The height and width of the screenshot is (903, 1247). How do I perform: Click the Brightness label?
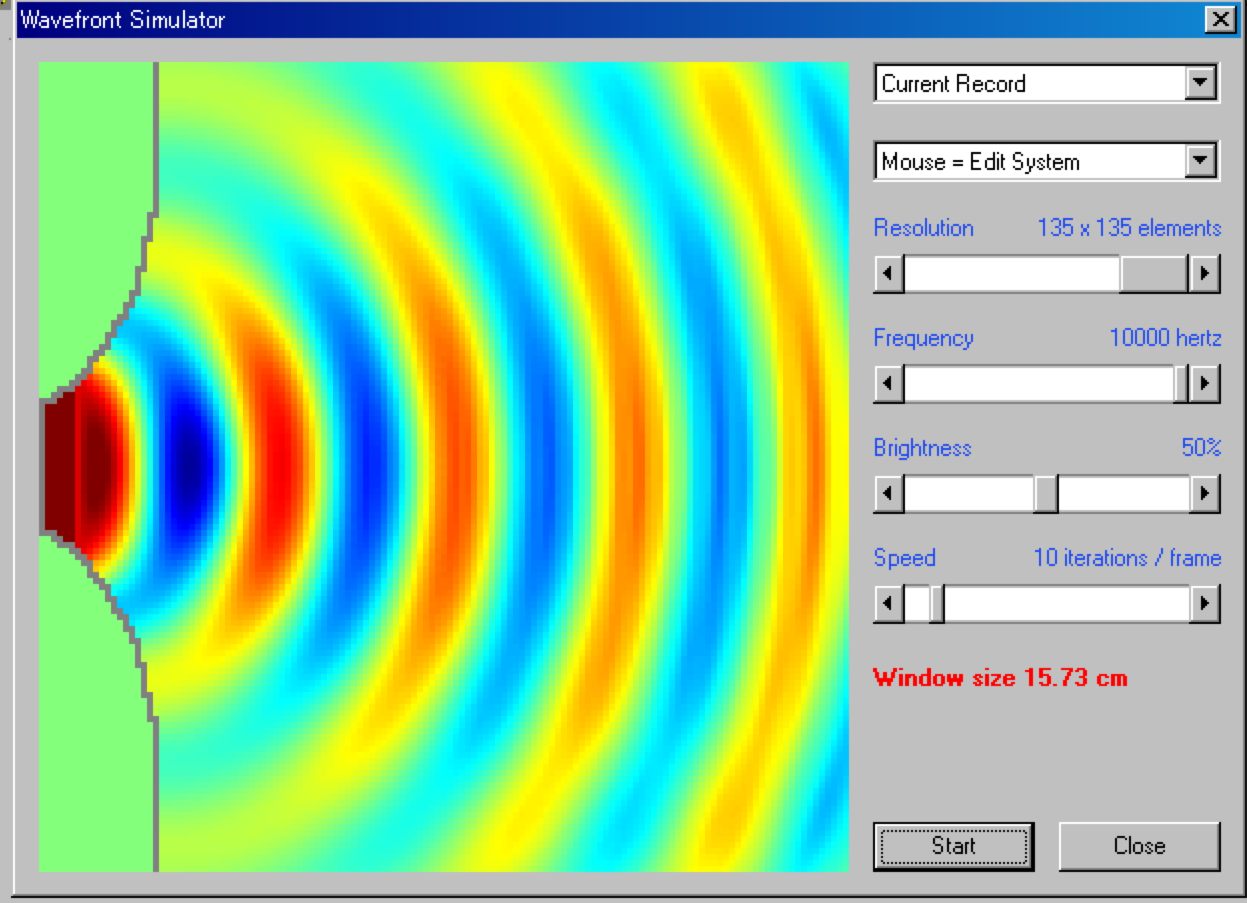(922, 448)
